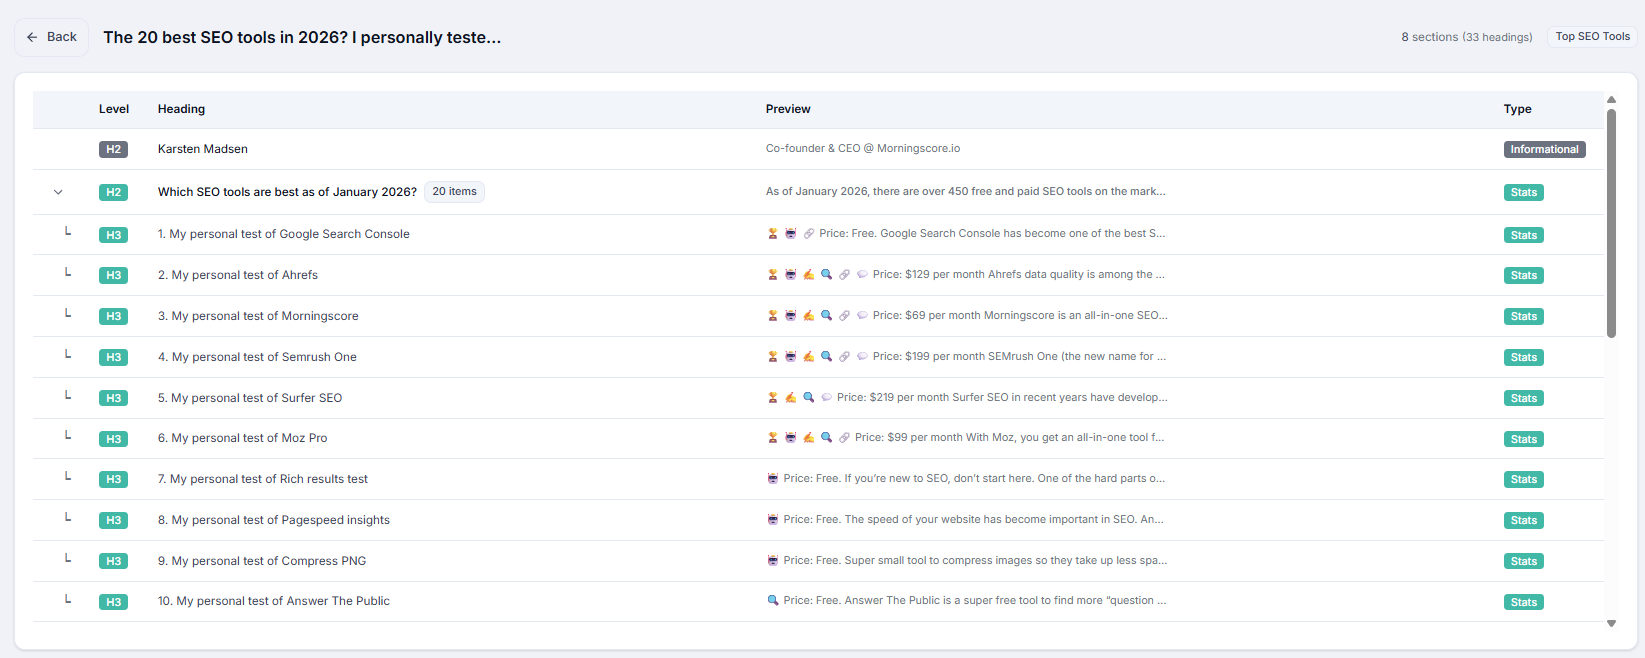Image resolution: width=1645 pixels, height=658 pixels.
Task: Click the Stats badge in the Morningscore row
Action: pos(1524,316)
